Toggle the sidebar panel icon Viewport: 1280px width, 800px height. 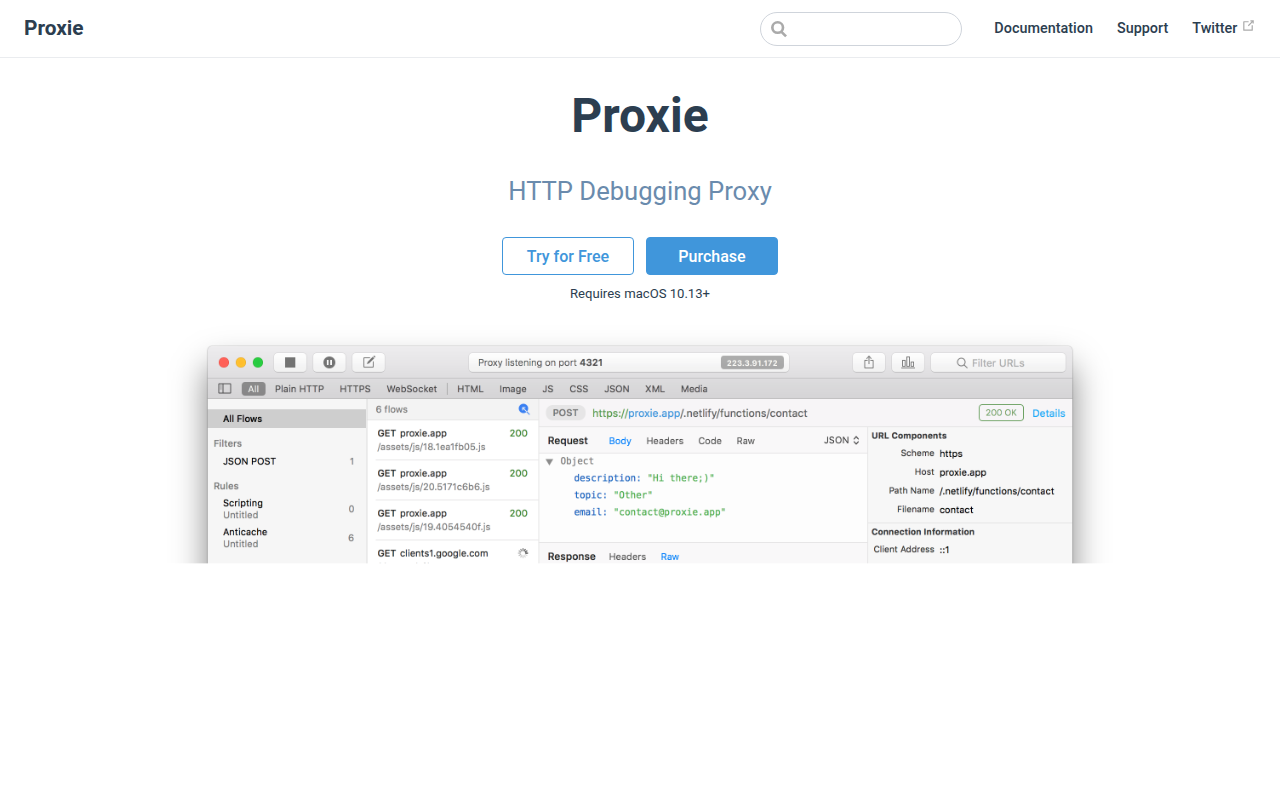click(x=225, y=389)
